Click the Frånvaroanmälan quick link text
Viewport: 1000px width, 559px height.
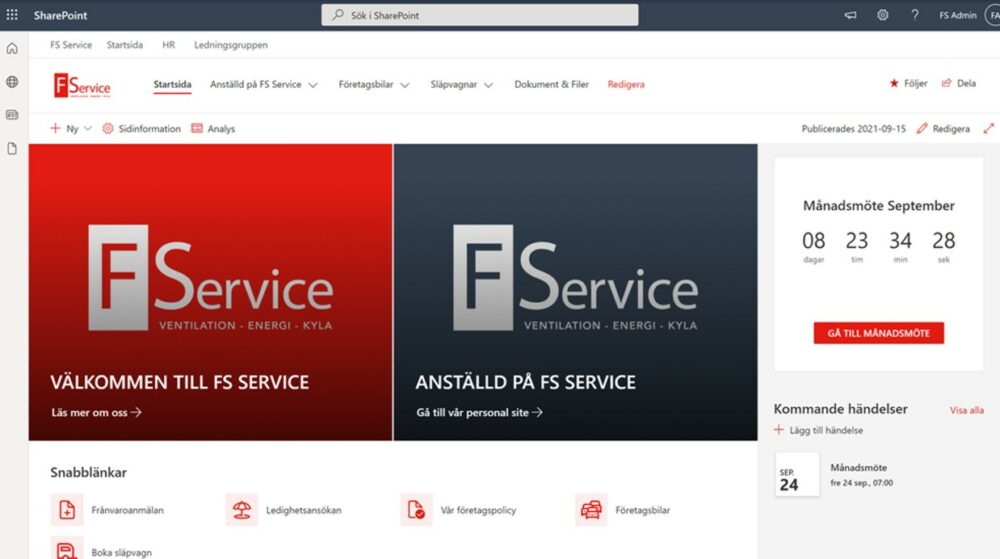128,510
